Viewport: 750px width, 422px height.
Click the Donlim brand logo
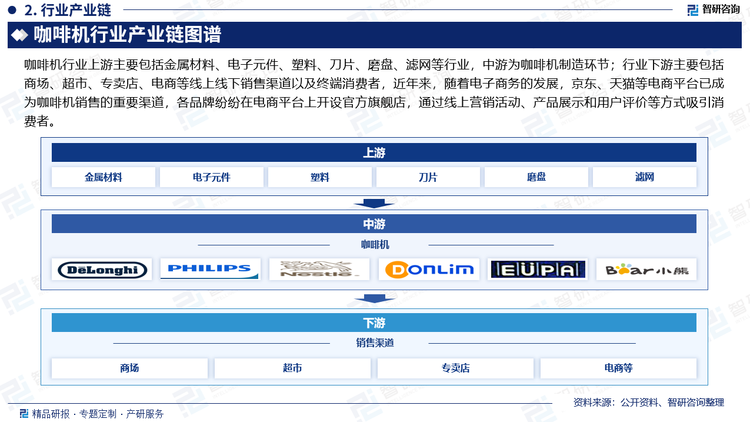429,269
